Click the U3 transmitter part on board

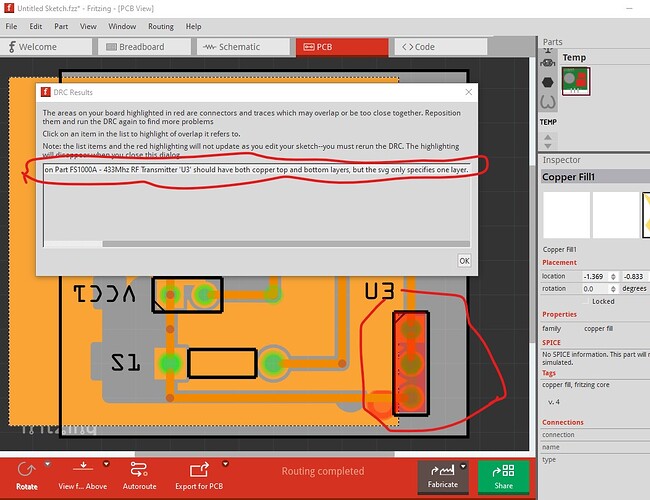point(411,364)
